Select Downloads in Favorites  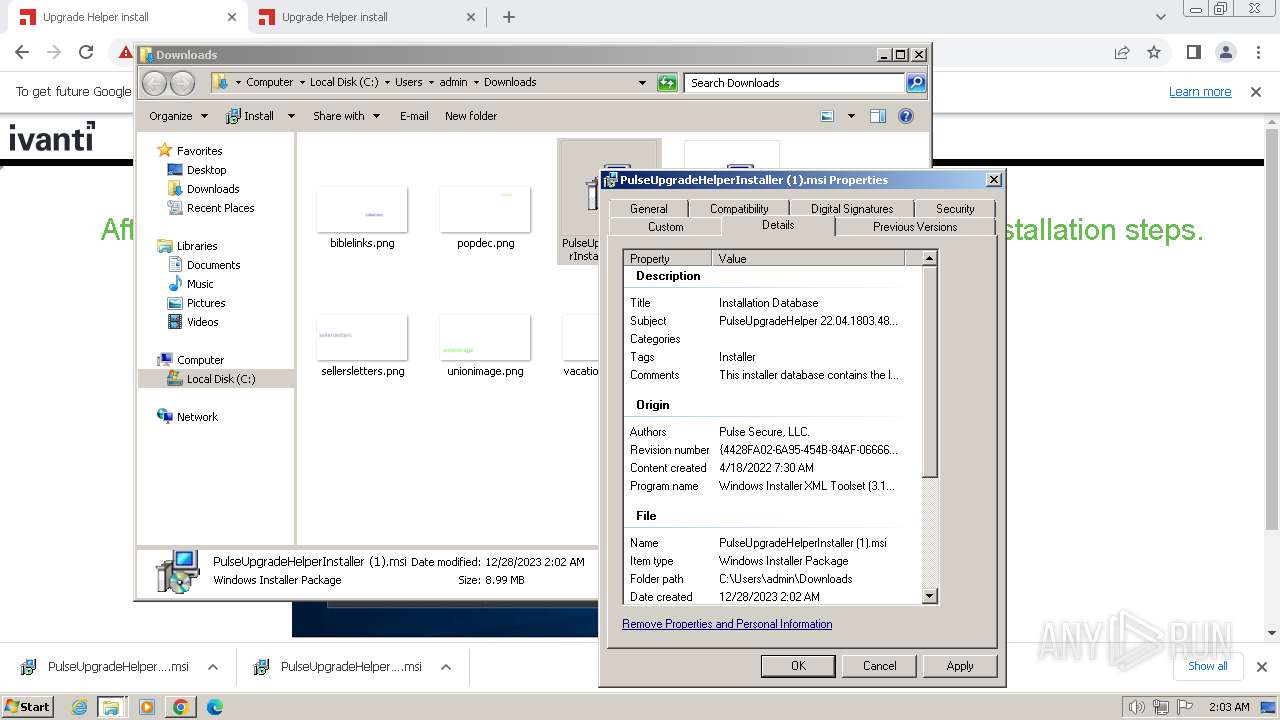(213, 189)
